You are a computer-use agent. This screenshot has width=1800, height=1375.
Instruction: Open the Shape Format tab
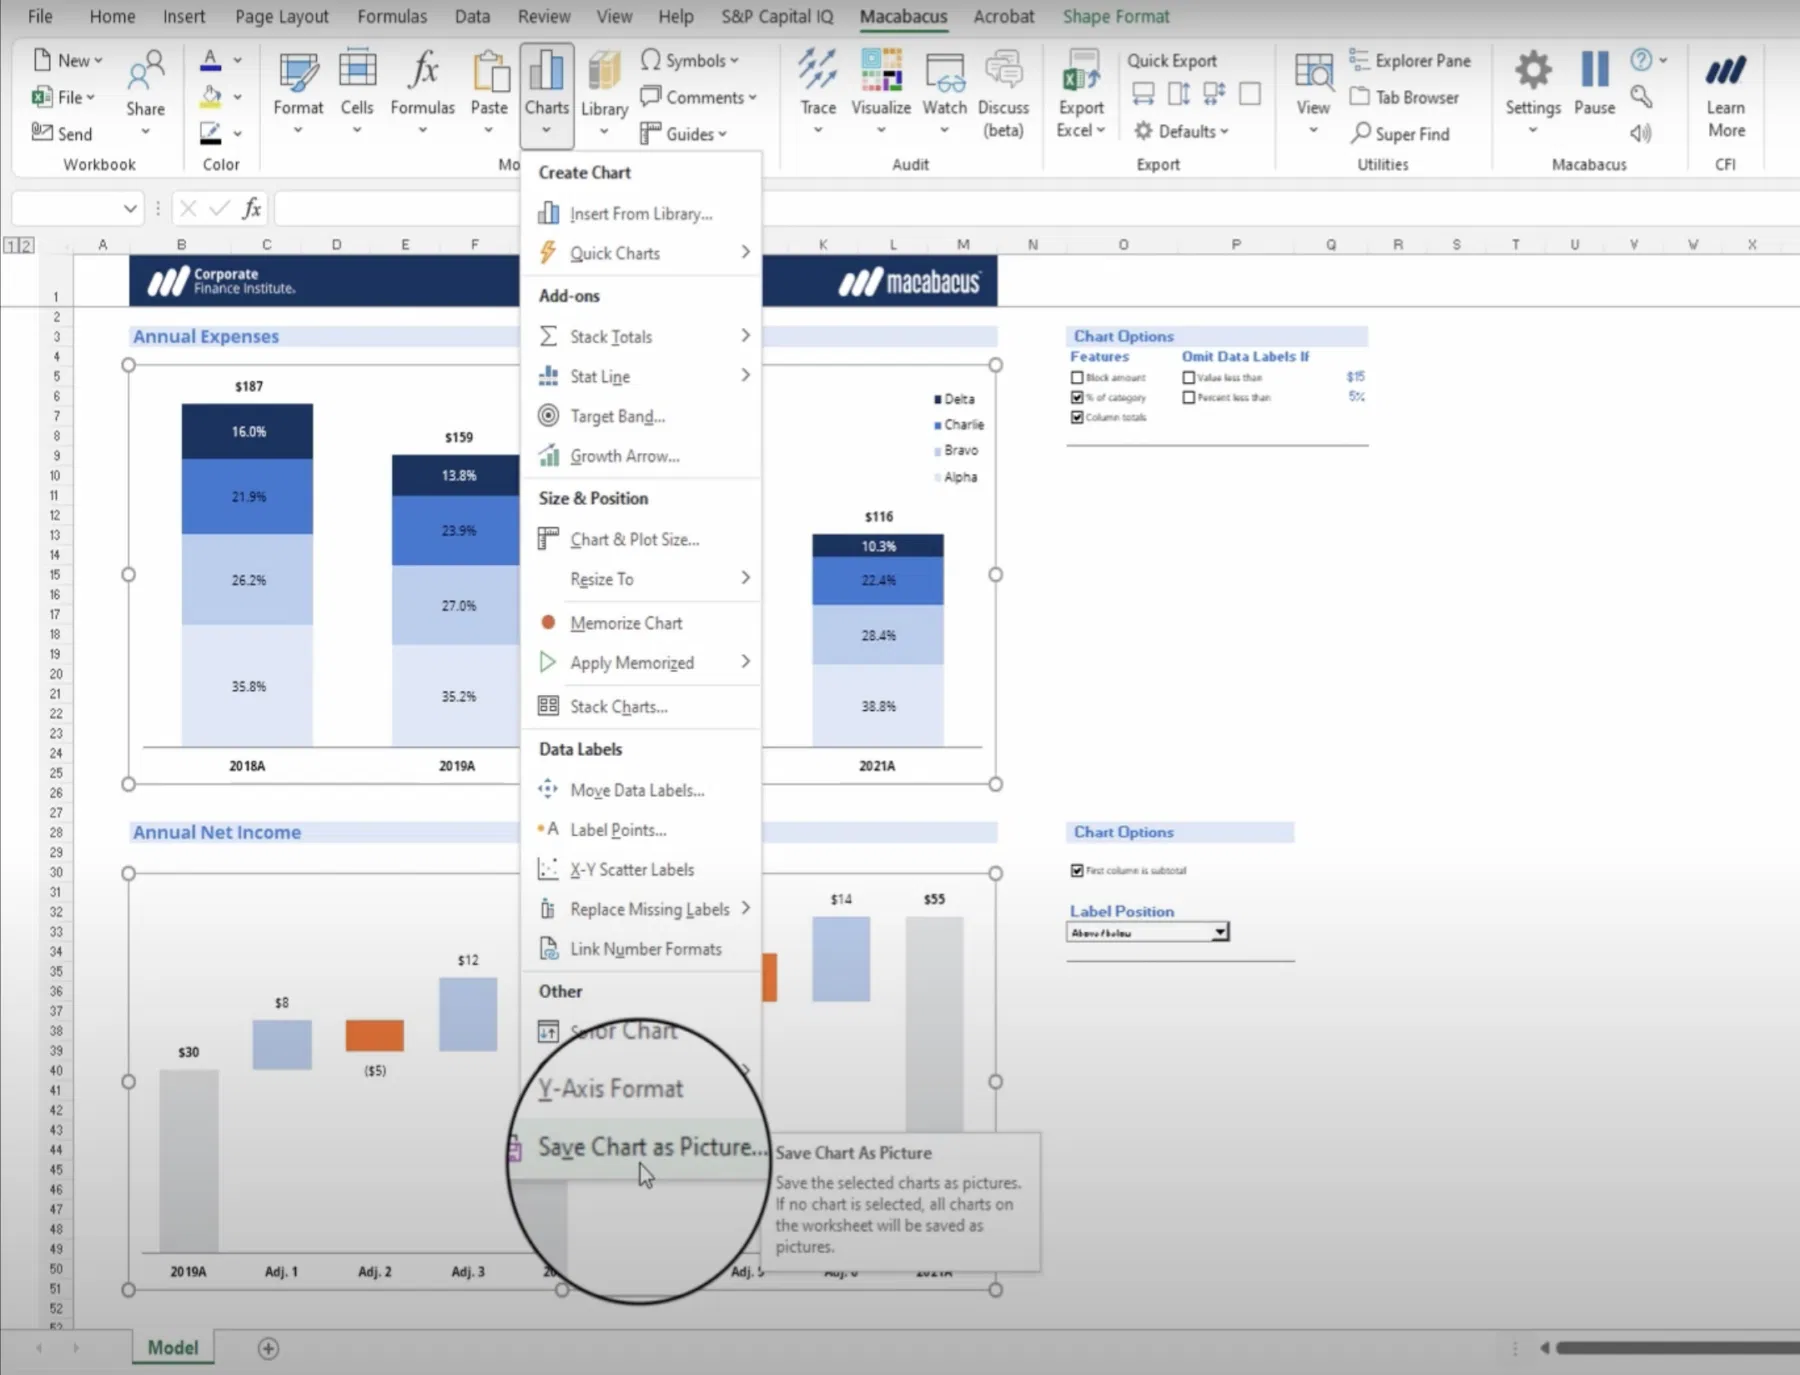[x=1116, y=16]
